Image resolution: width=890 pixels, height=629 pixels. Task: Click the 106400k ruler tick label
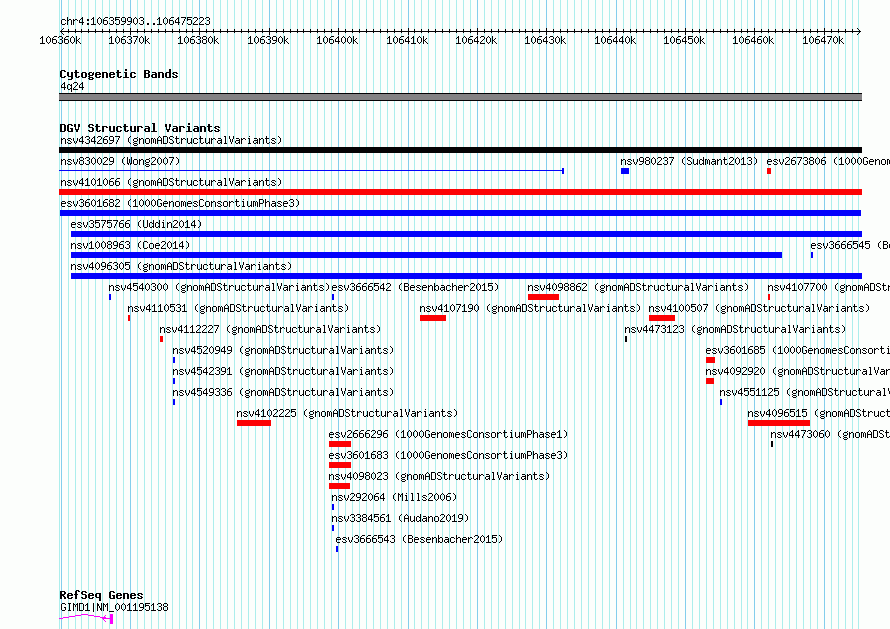337,41
